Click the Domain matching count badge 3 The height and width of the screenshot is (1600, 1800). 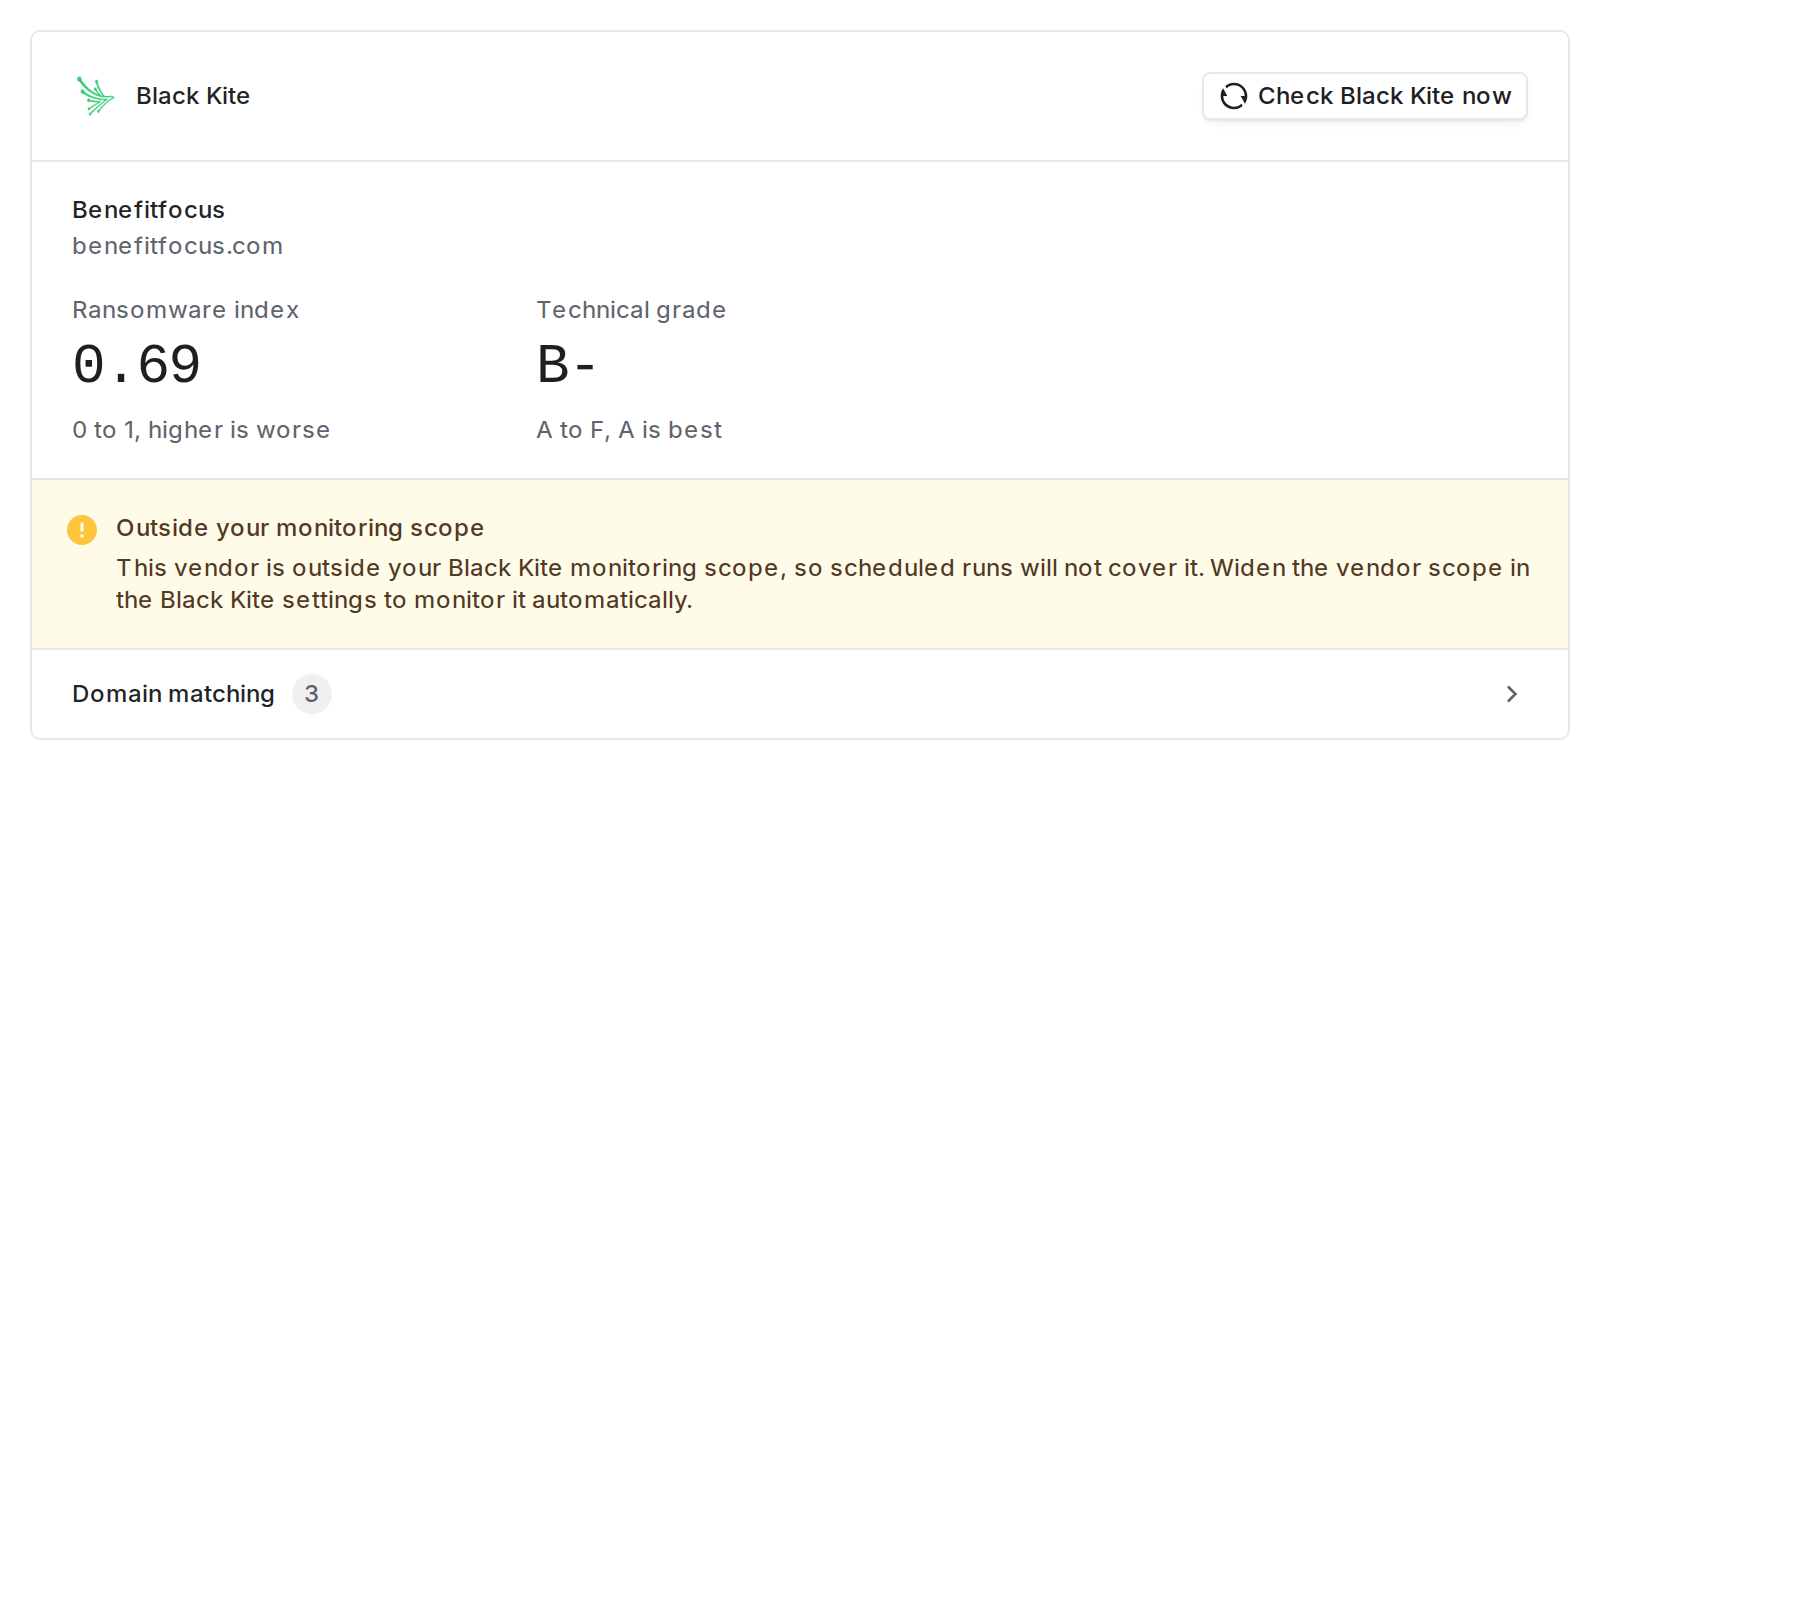pos(312,694)
